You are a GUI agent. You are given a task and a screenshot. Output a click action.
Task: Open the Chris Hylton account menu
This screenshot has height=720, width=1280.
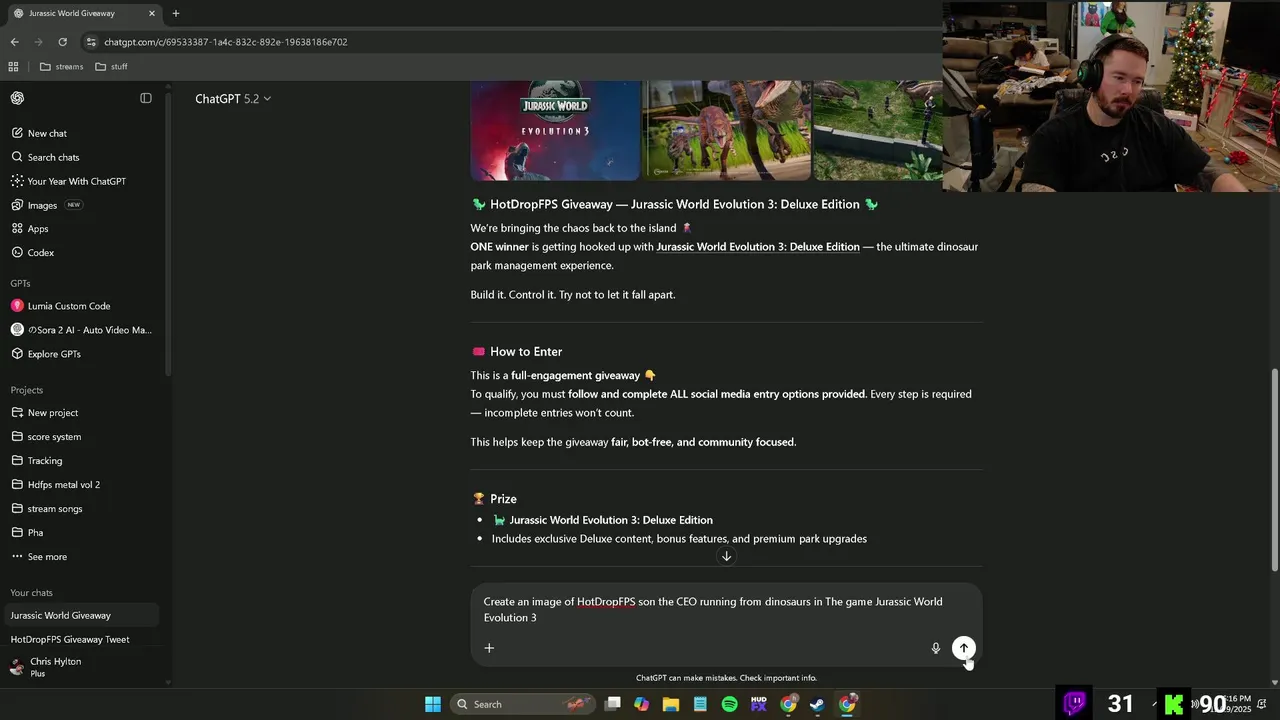[82, 667]
